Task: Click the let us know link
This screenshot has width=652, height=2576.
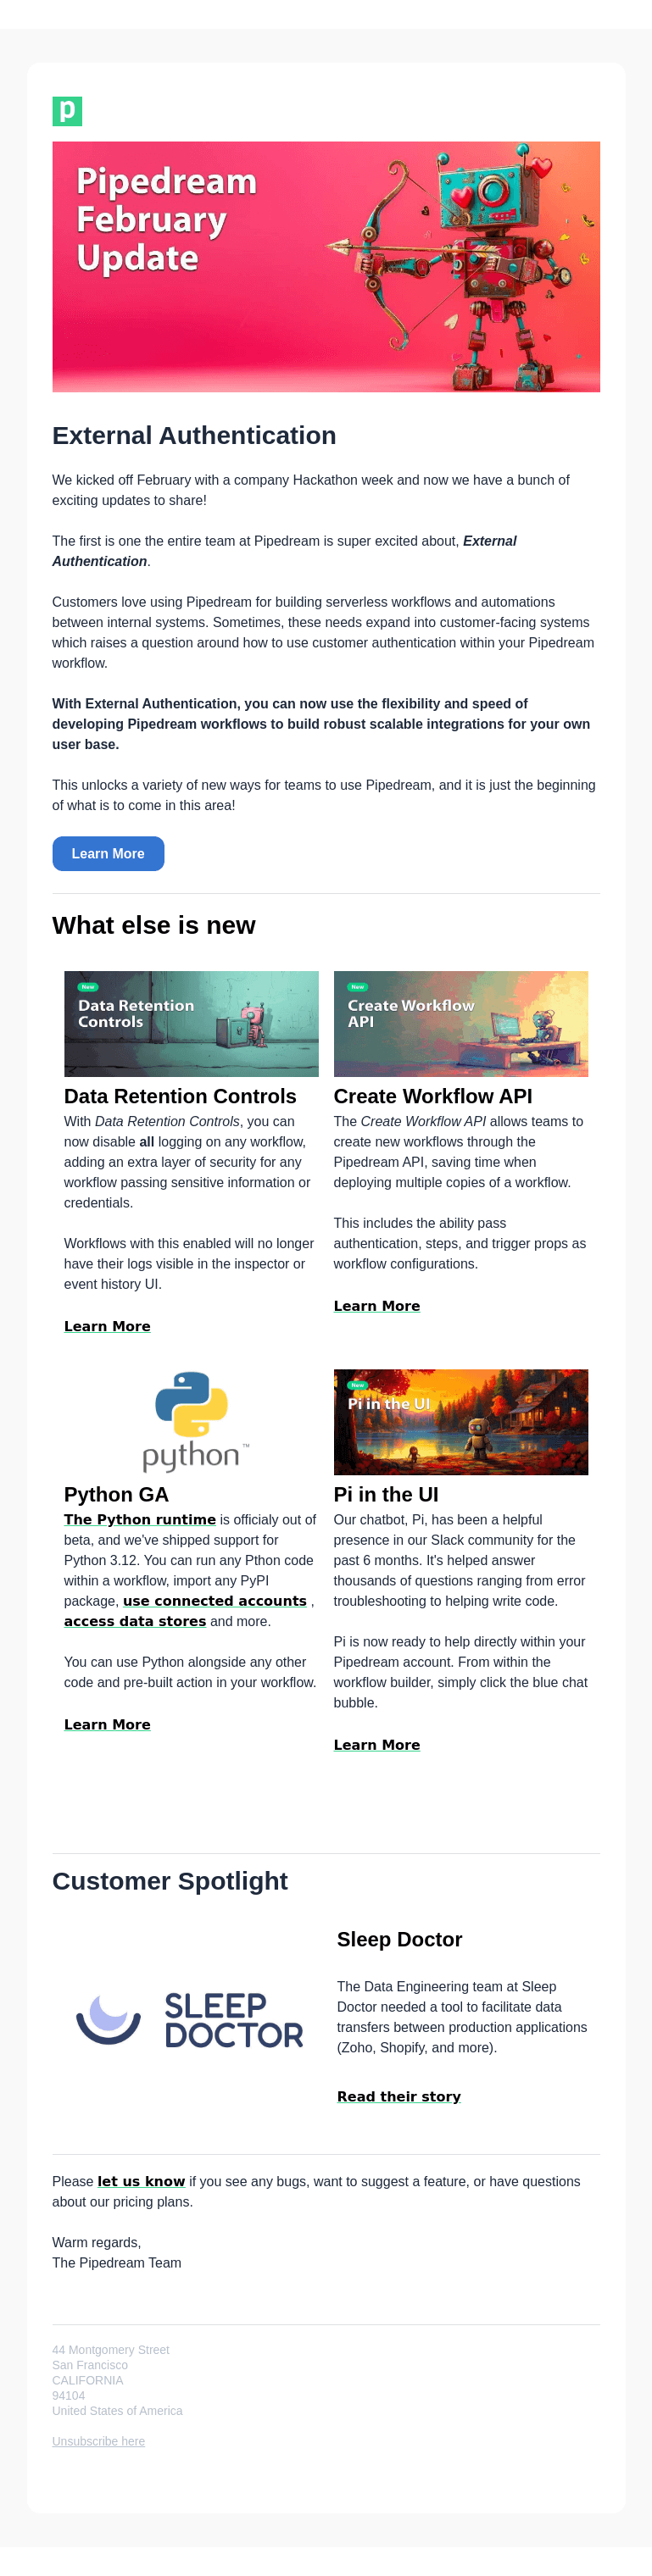Action: click(x=141, y=2181)
